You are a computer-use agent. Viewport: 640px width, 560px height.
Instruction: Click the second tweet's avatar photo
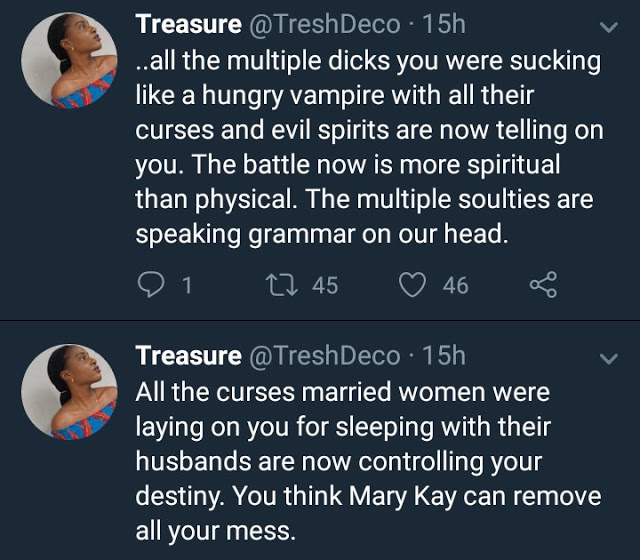coord(69,391)
